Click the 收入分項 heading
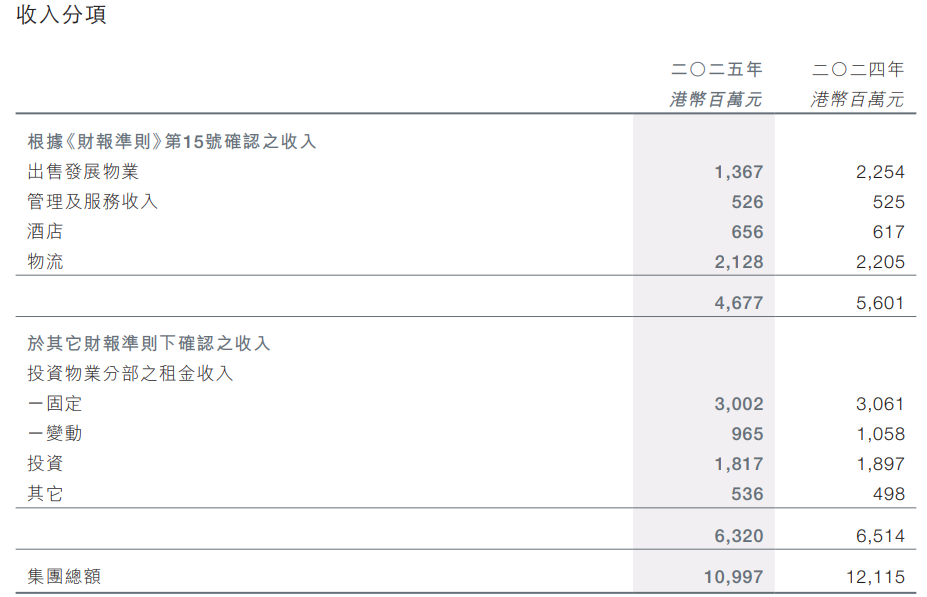The image size is (927, 597). pos(61,14)
